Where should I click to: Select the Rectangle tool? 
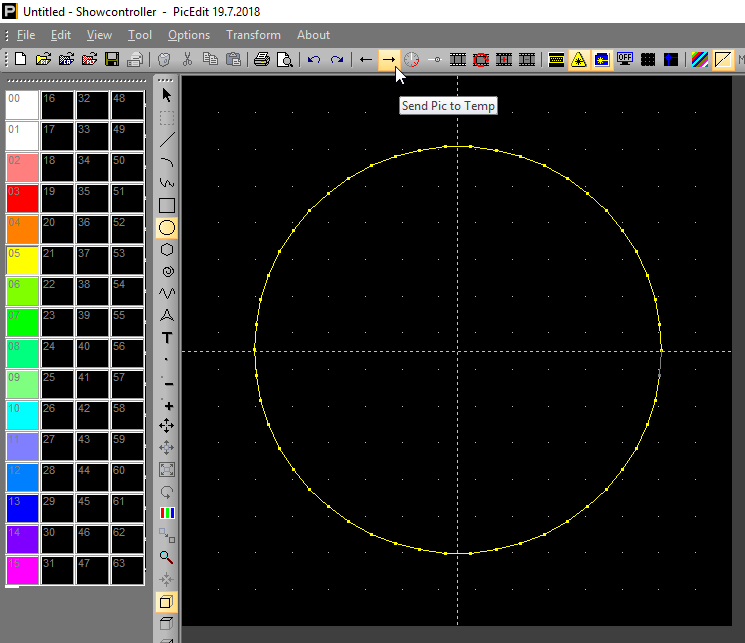coord(167,206)
